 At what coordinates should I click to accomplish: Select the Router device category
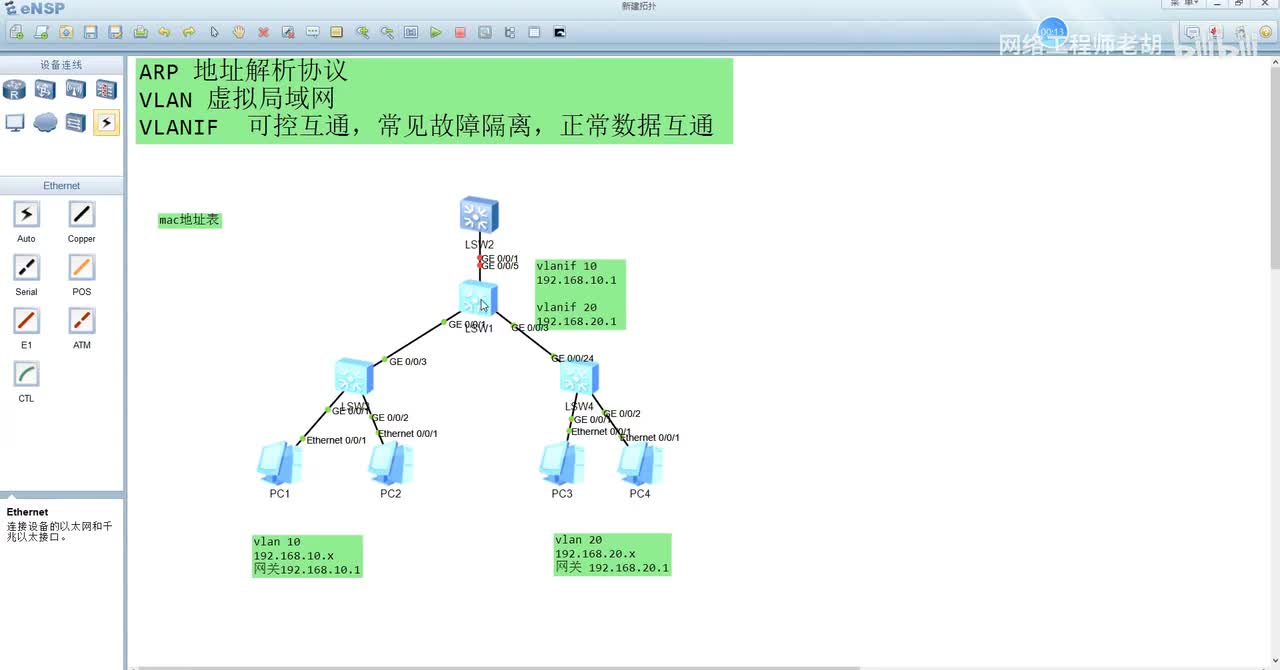pyautogui.click(x=14, y=90)
